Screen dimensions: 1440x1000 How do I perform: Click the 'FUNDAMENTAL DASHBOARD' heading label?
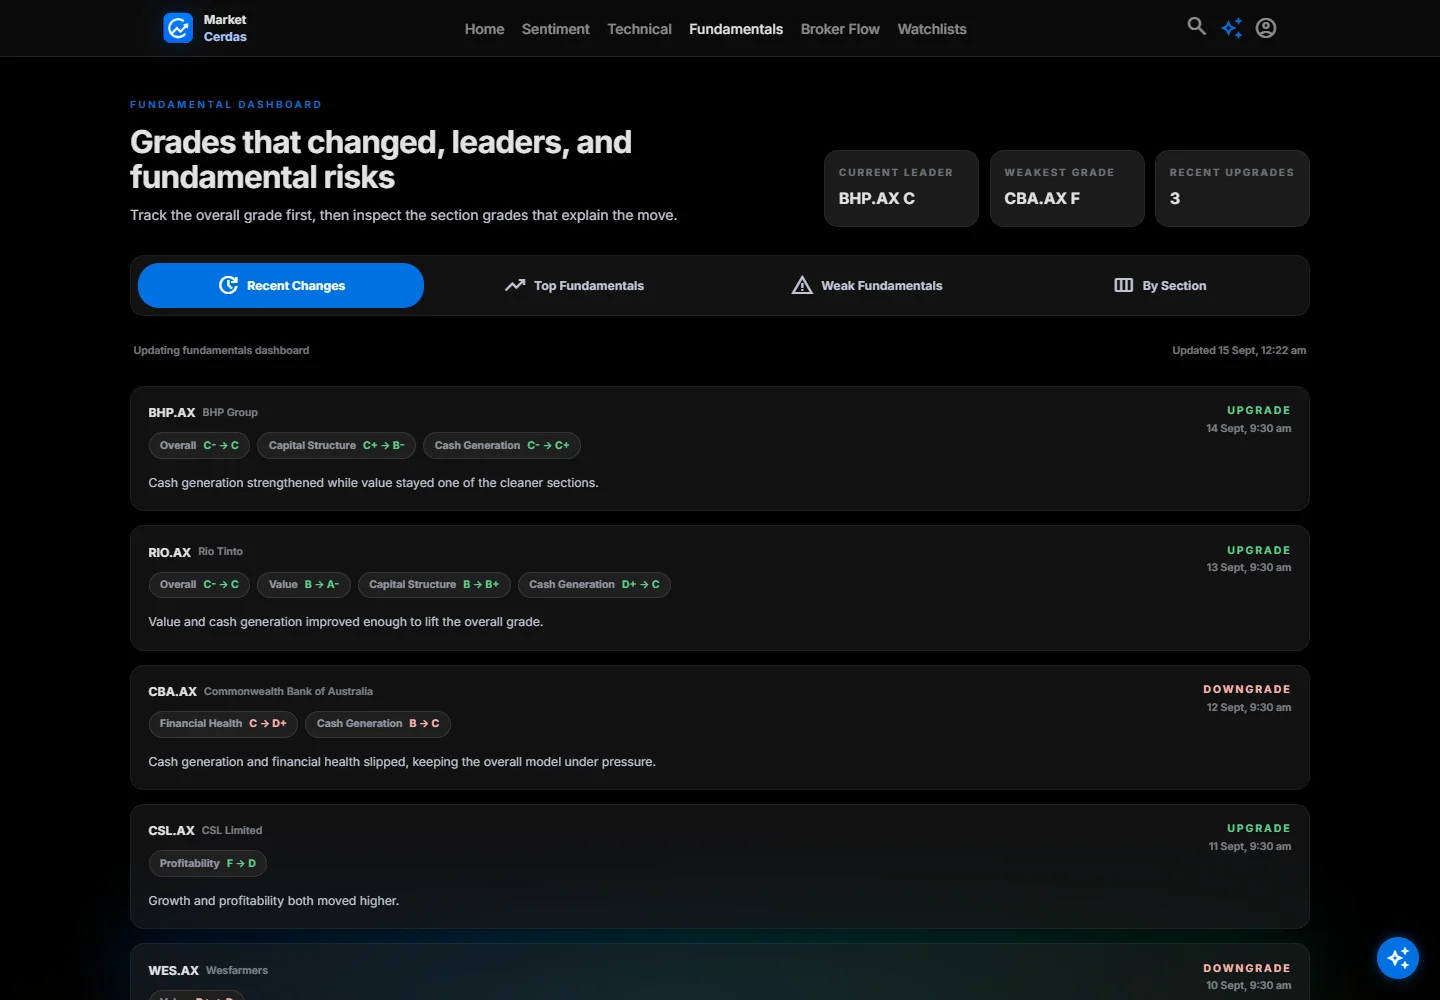pyautogui.click(x=226, y=104)
